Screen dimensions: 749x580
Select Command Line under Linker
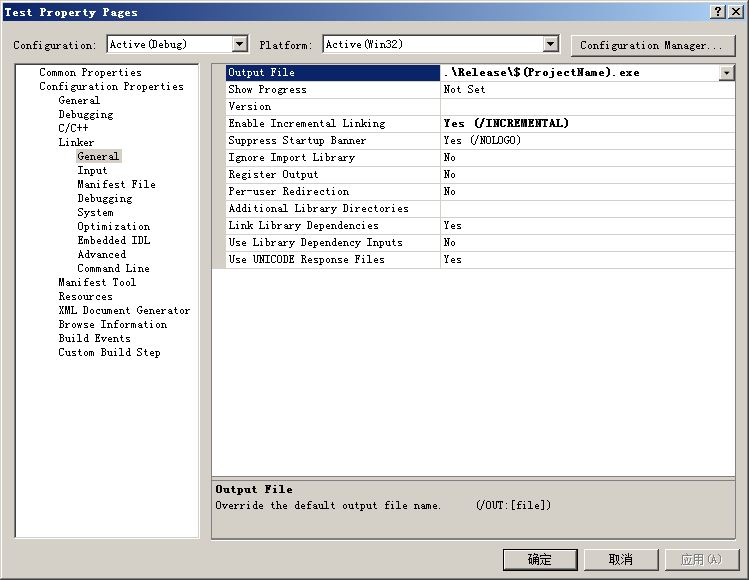[113, 268]
